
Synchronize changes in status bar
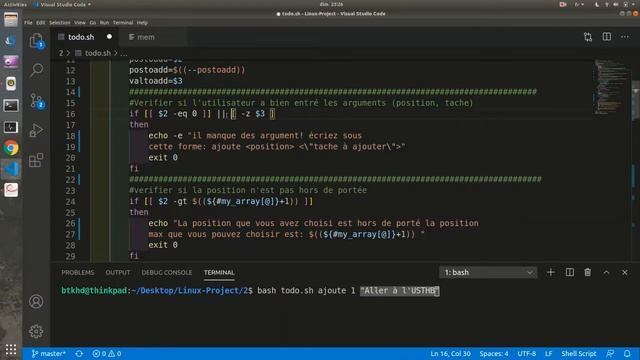[x=79, y=353]
